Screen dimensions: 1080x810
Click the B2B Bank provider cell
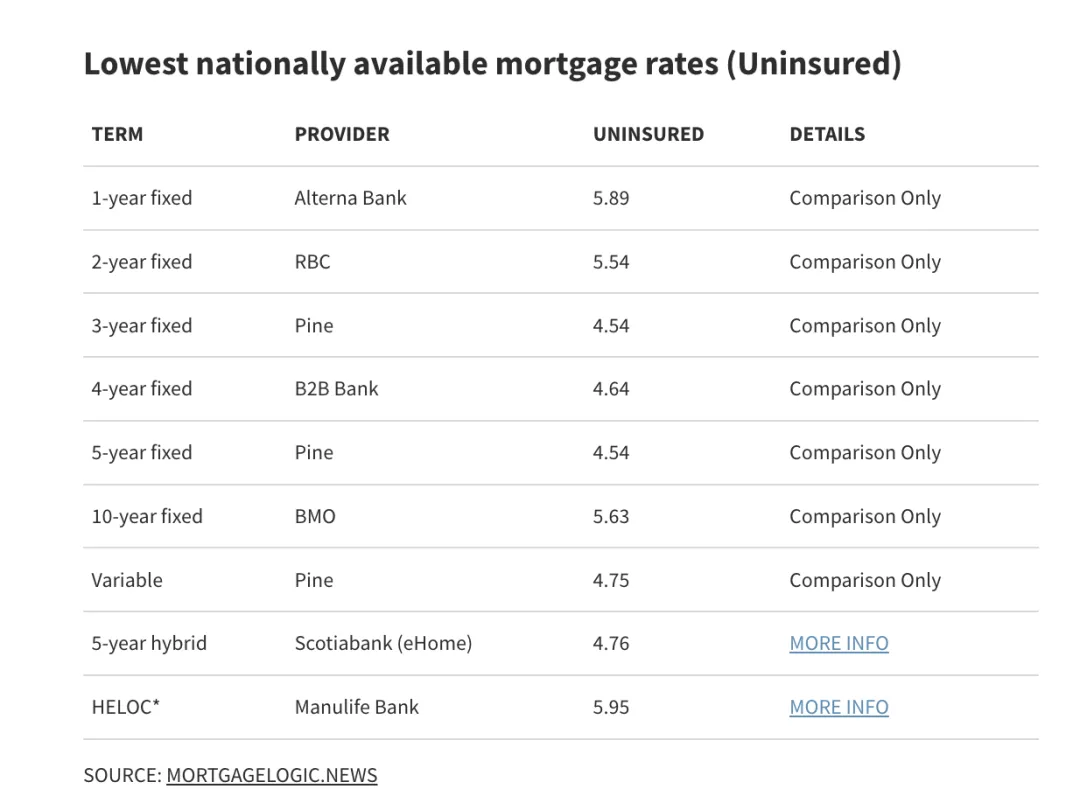pyautogui.click(x=336, y=389)
